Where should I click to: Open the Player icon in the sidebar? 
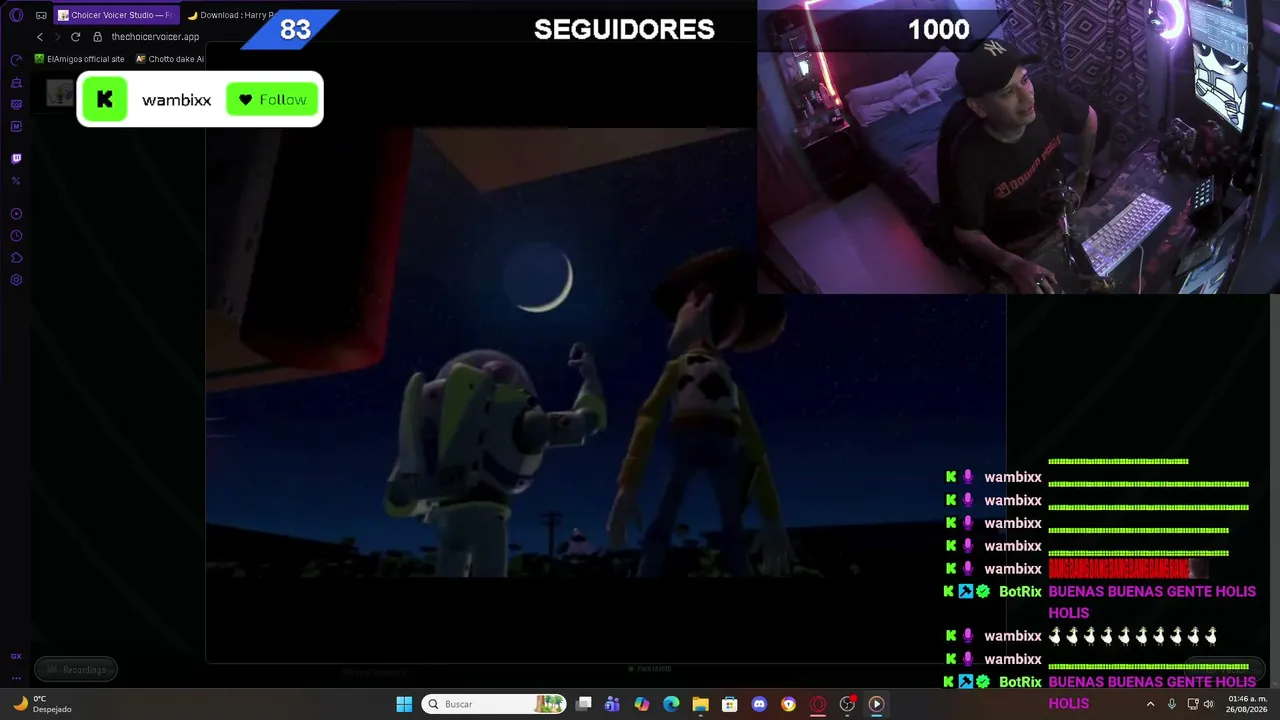pos(16,214)
